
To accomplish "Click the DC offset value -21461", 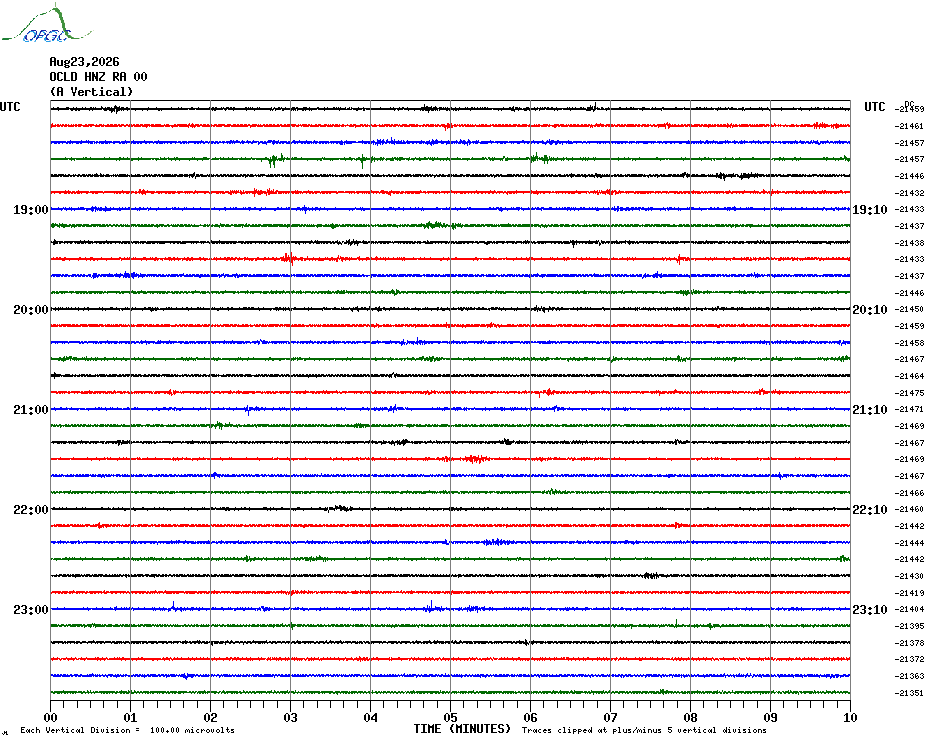I will coord(910,126).
